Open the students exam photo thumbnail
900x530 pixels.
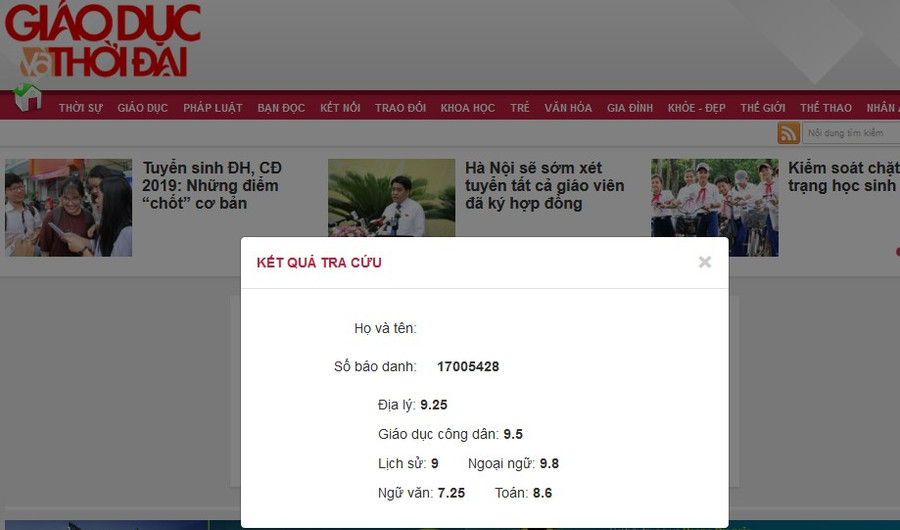pyautogui.click(x=68, y=208)
